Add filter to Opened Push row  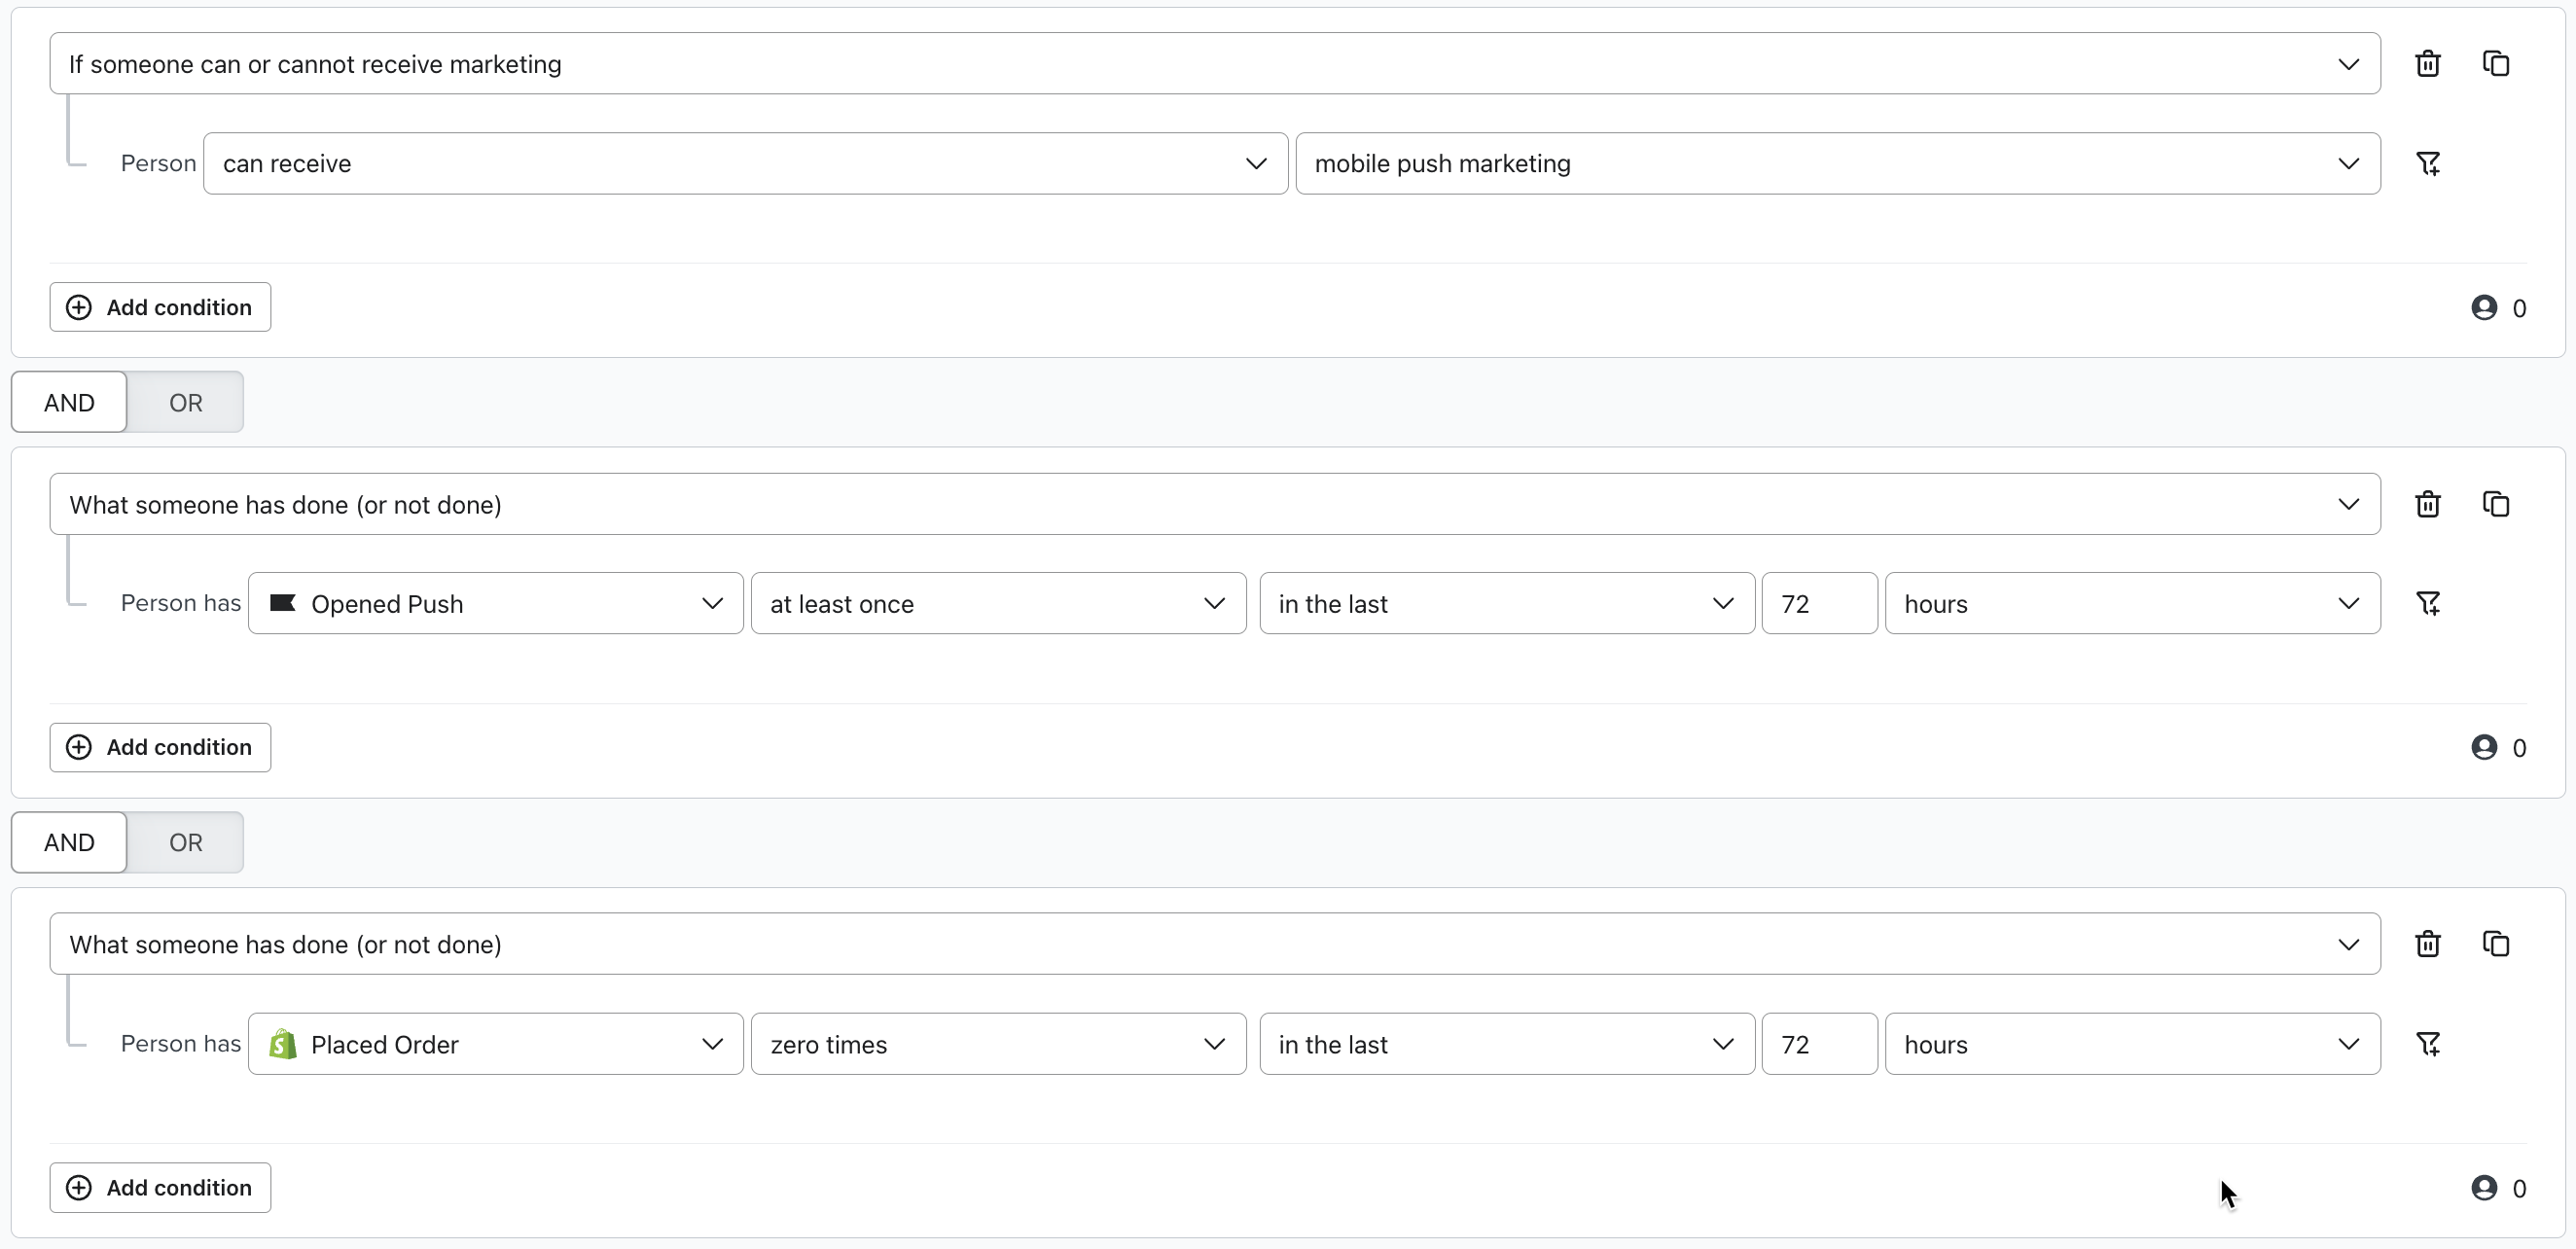2427,603
